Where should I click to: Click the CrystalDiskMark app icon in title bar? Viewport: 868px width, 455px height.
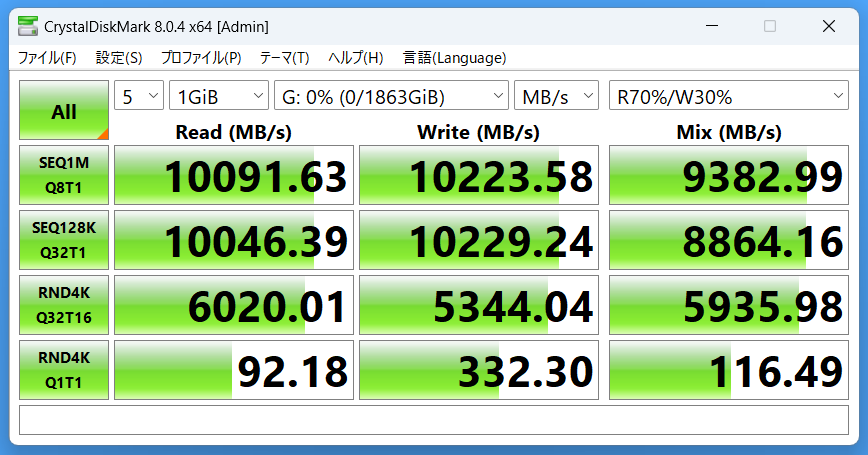[x=28, y=26]
